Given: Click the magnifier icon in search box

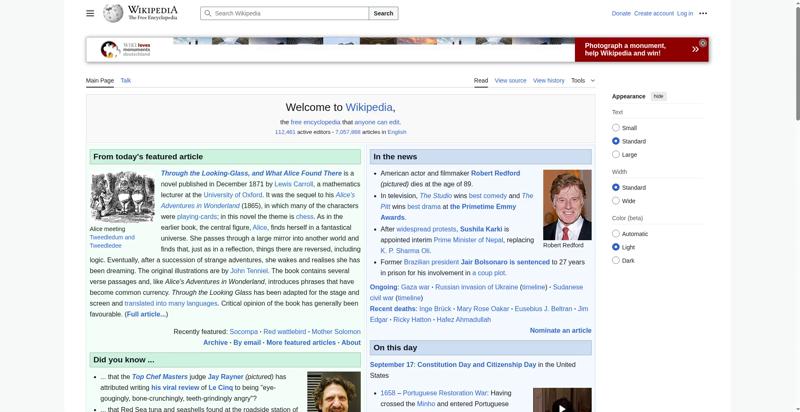Looking at the screenshot, I should 208,13.
